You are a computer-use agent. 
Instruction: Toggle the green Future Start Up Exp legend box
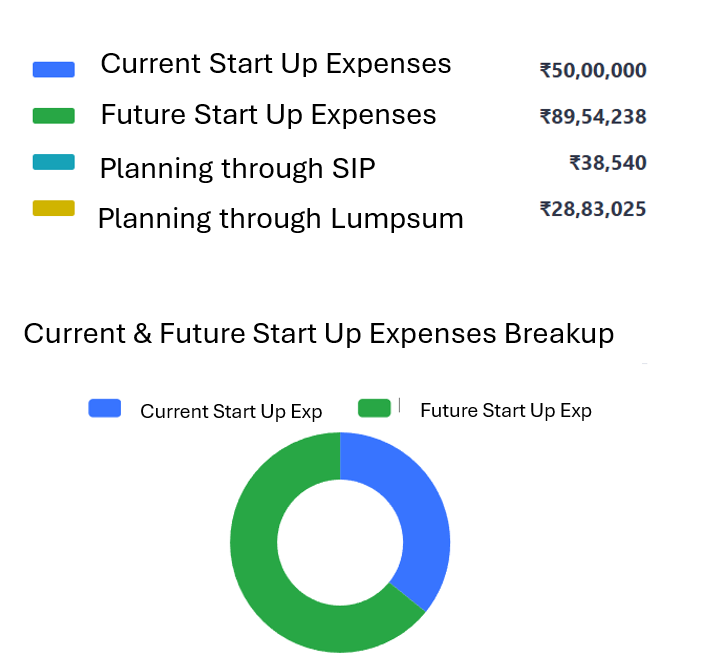(374, 408)
